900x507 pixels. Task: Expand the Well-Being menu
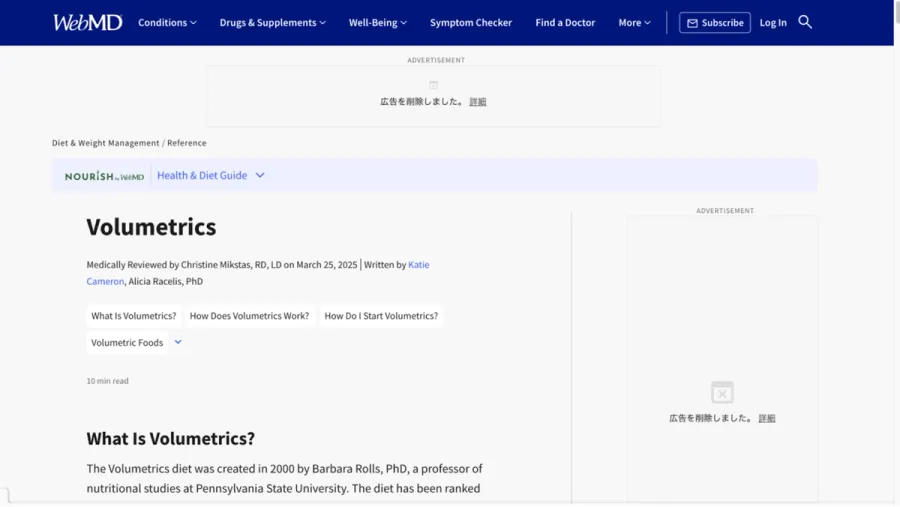click(x=378, y=22)
